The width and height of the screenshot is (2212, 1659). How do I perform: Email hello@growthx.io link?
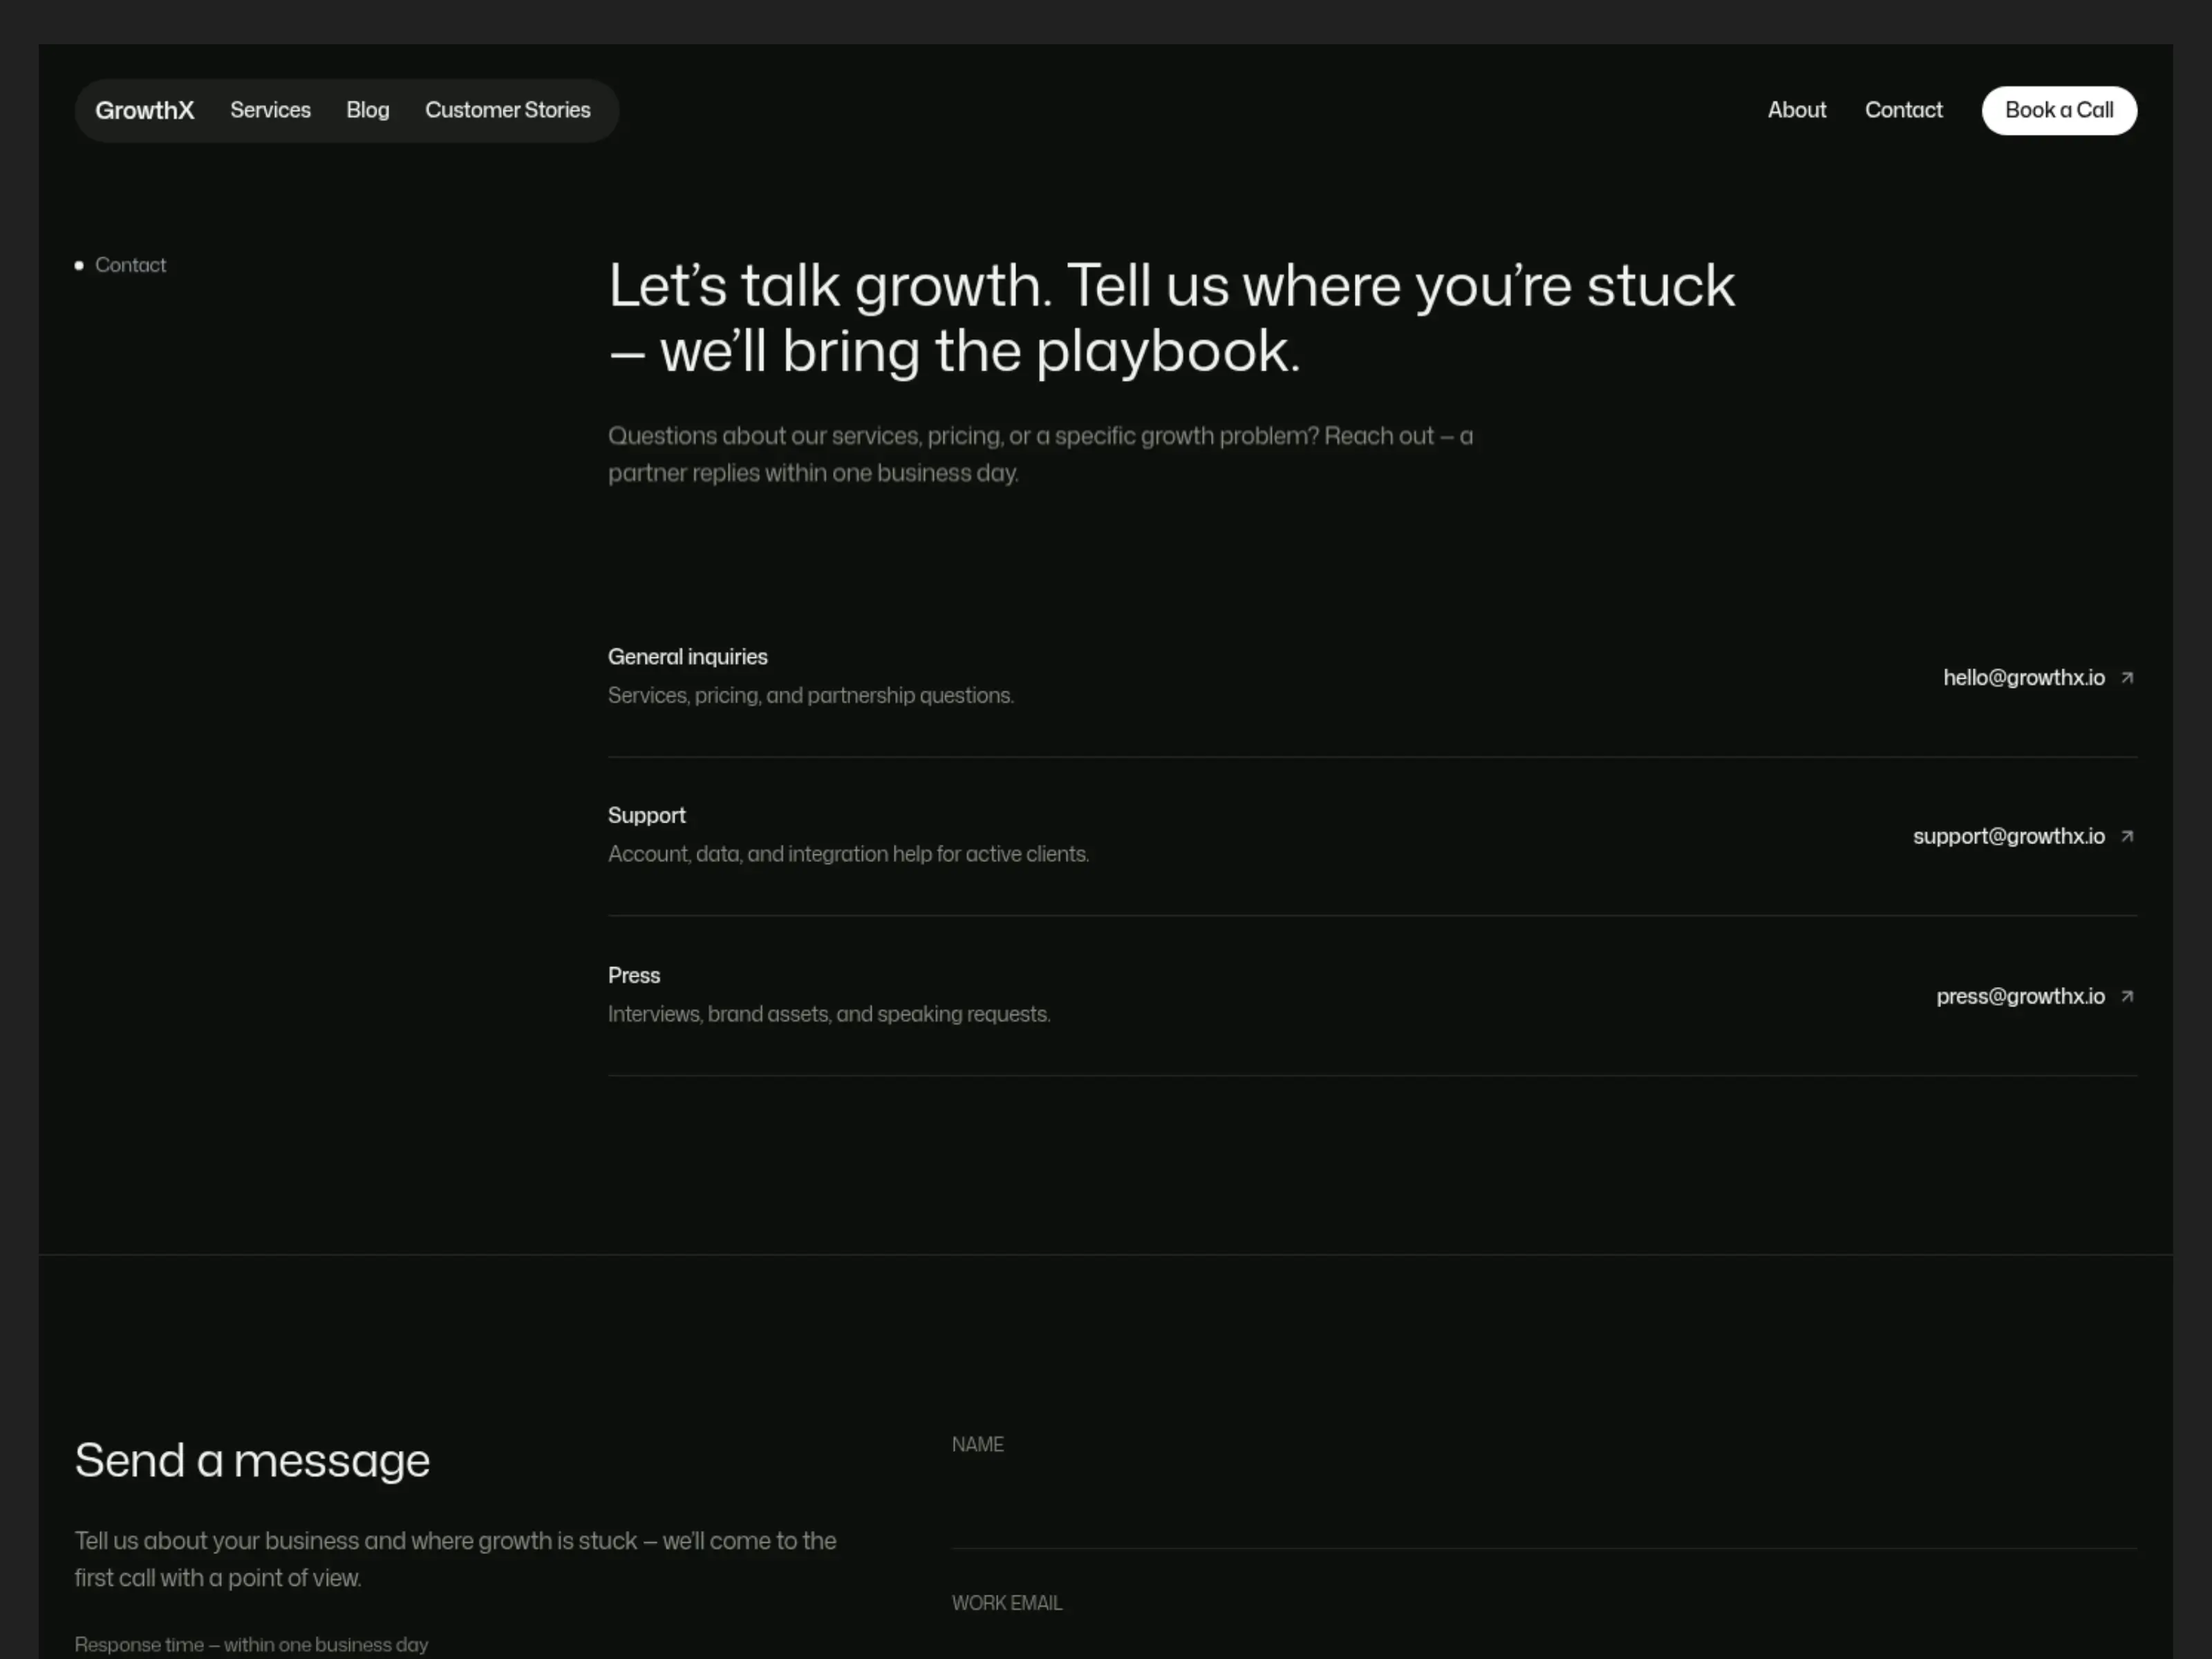point(2023,678)
